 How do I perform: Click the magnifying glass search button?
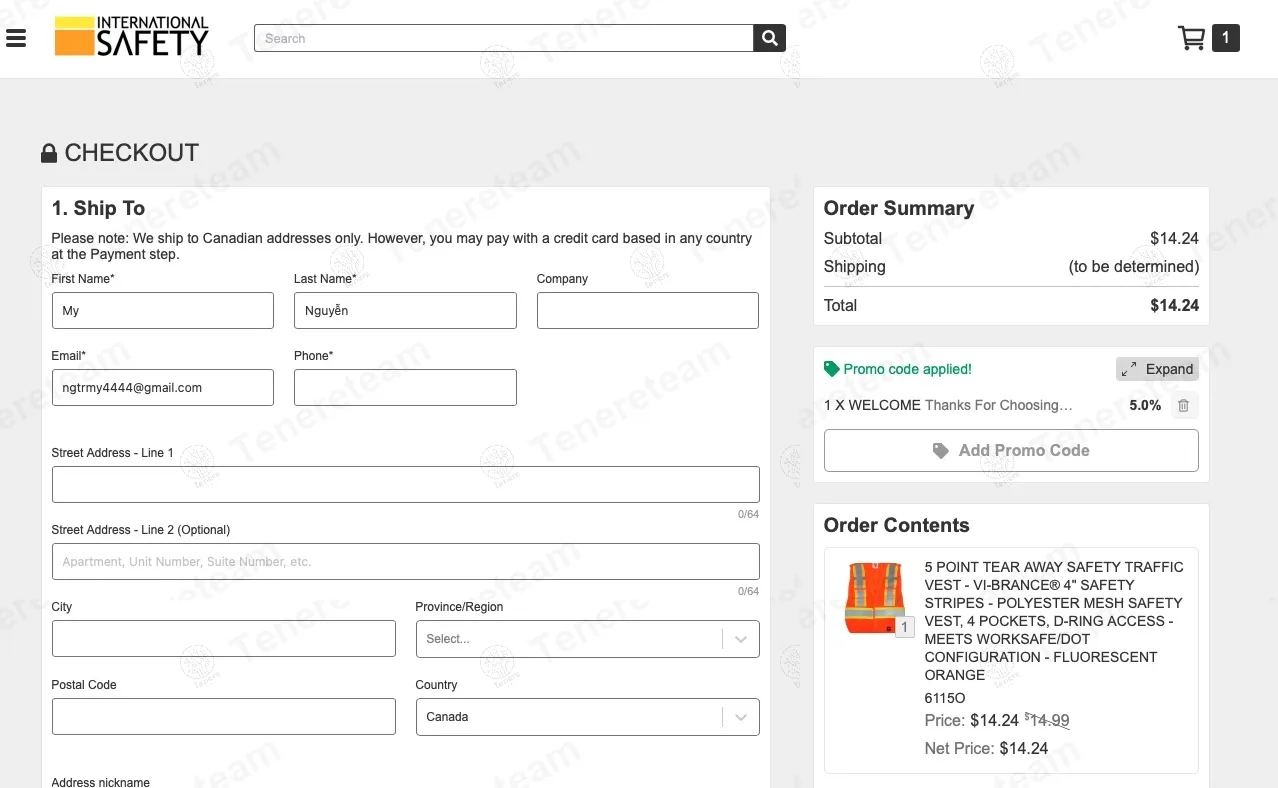pos(769,38)
